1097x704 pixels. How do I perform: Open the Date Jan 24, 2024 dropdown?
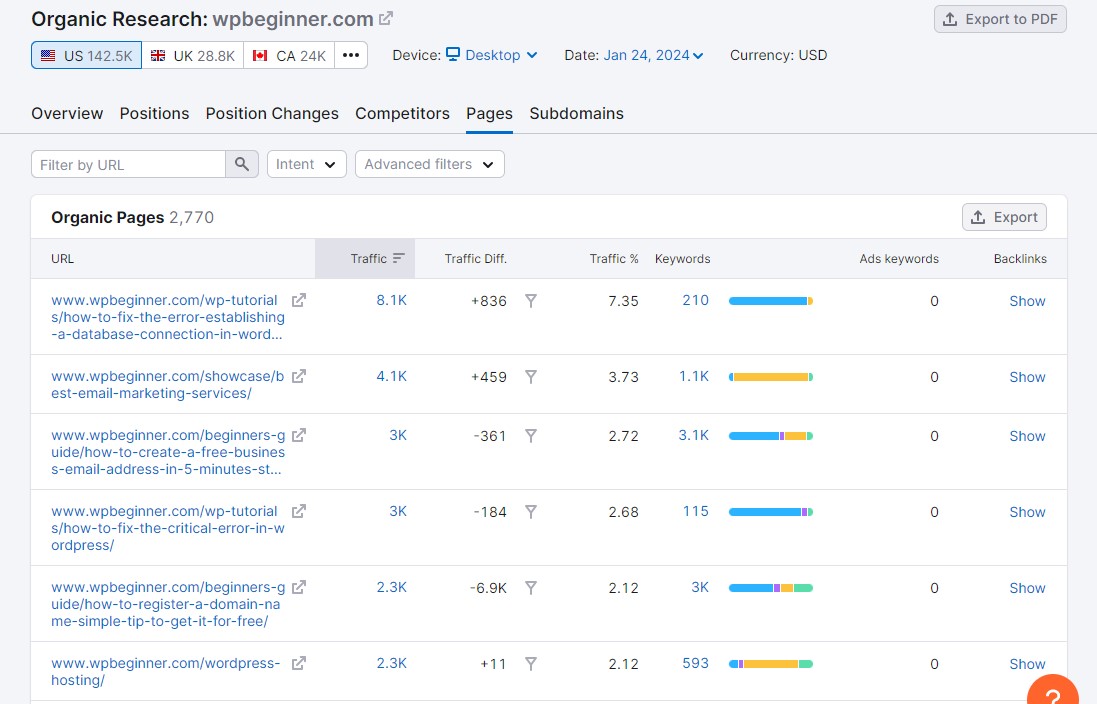pos(653,55)
